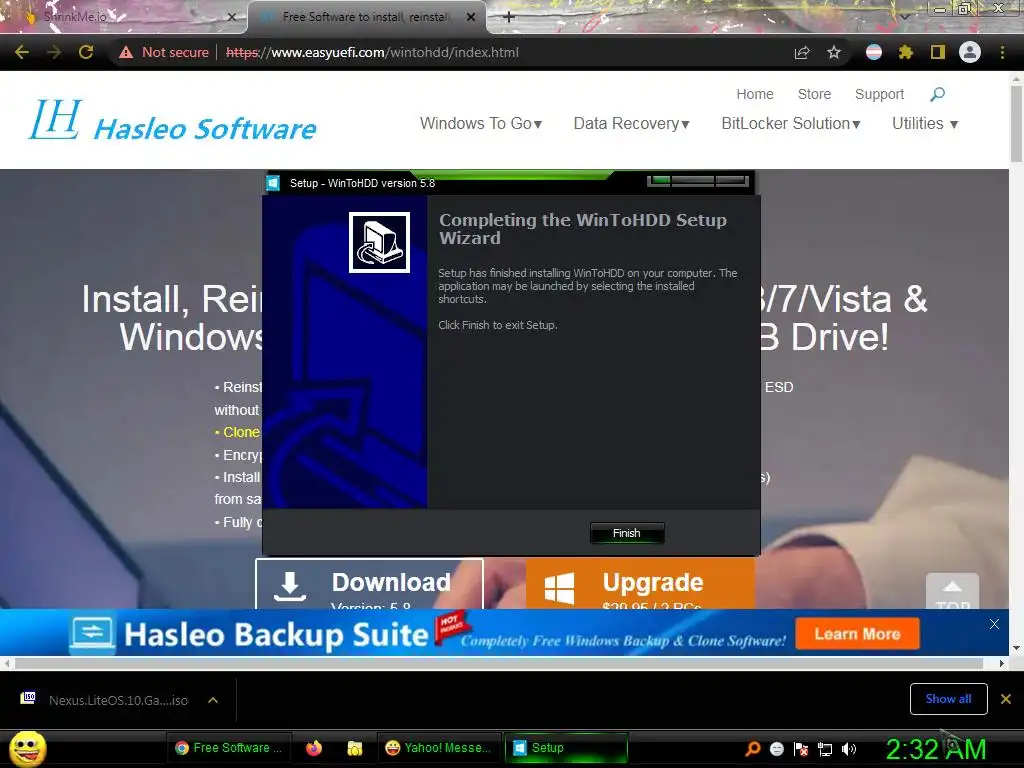
Task: Open the Chrome profile avatar
Action: click(x=970, y=52)
